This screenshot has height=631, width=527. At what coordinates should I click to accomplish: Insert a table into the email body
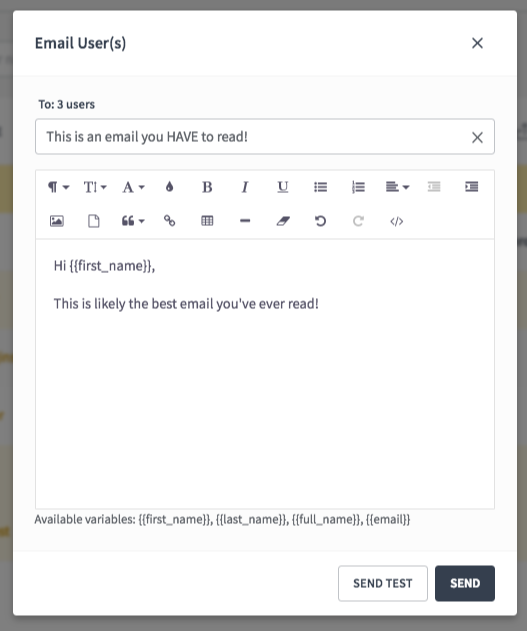coord(207,221)
